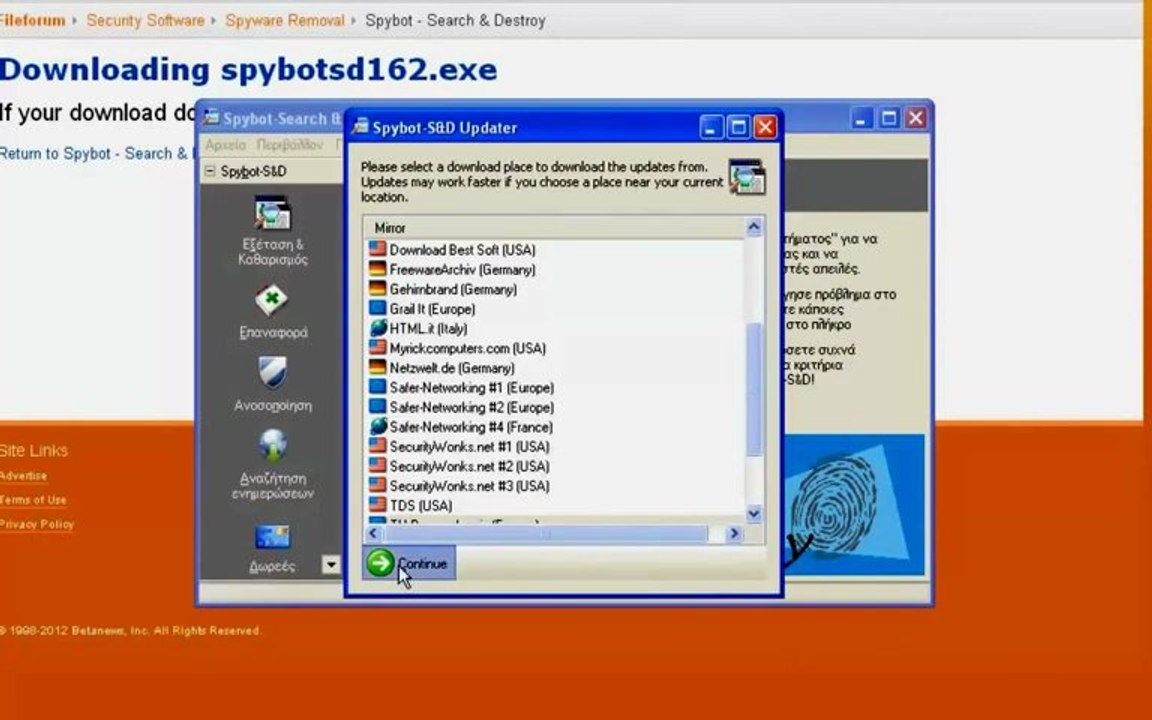1152x720 pixels.
Task: Open Terms of Use link
Action: (x=33, y=500)
